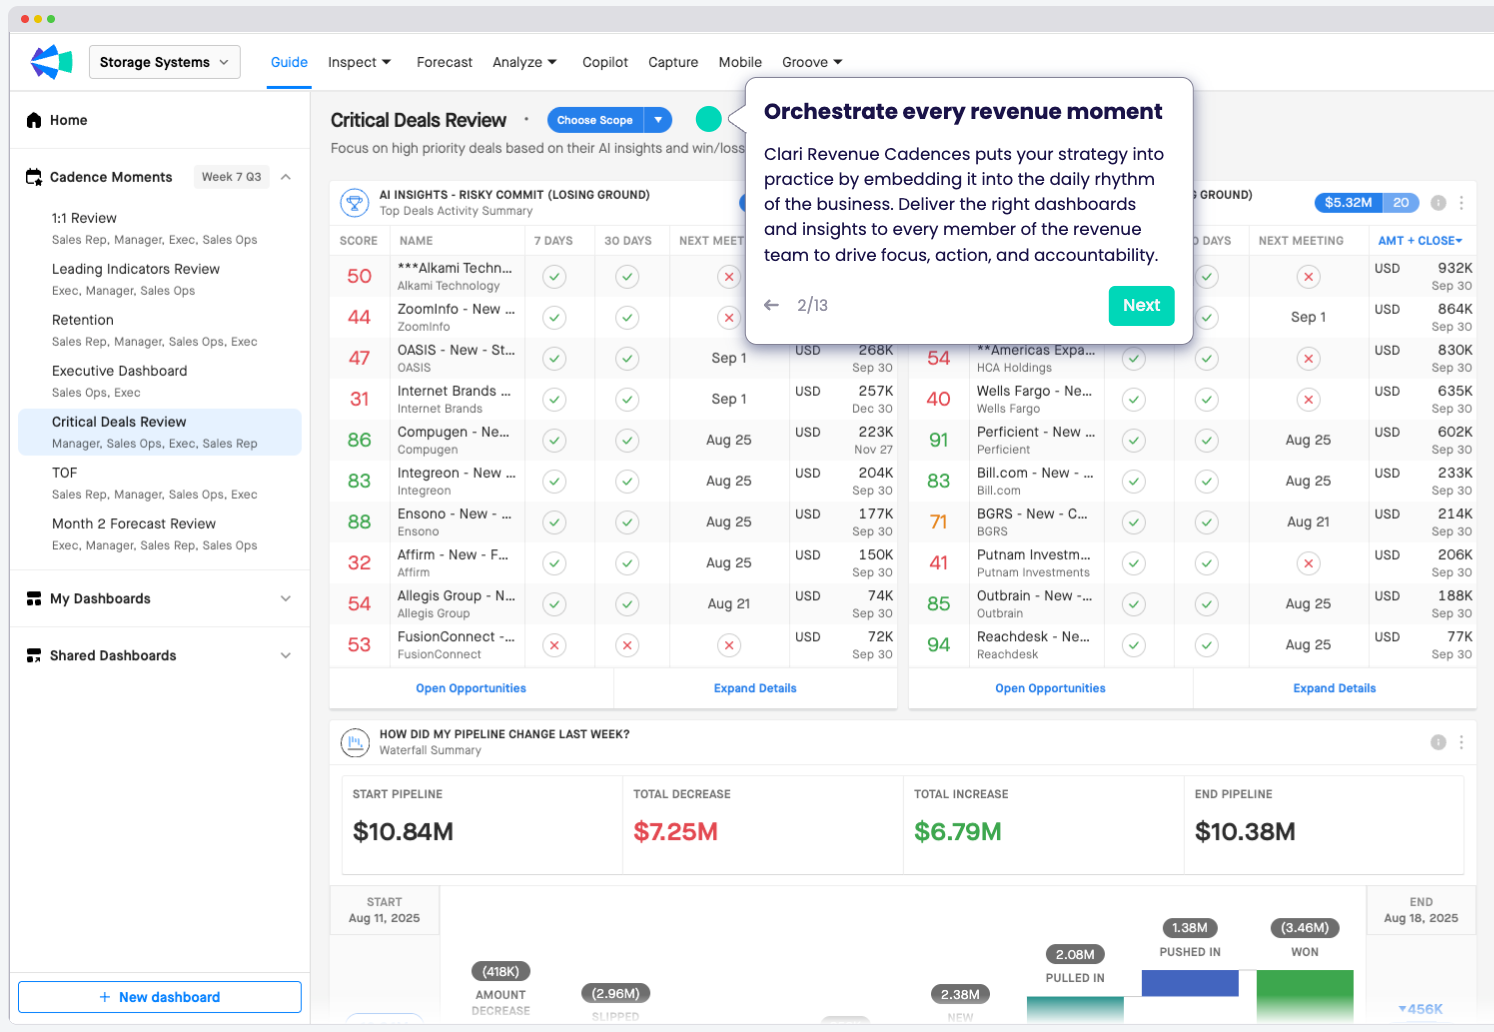This screenshot has height=1032, width=1494.
Task: Click the Home house icon
Action: 34,120
